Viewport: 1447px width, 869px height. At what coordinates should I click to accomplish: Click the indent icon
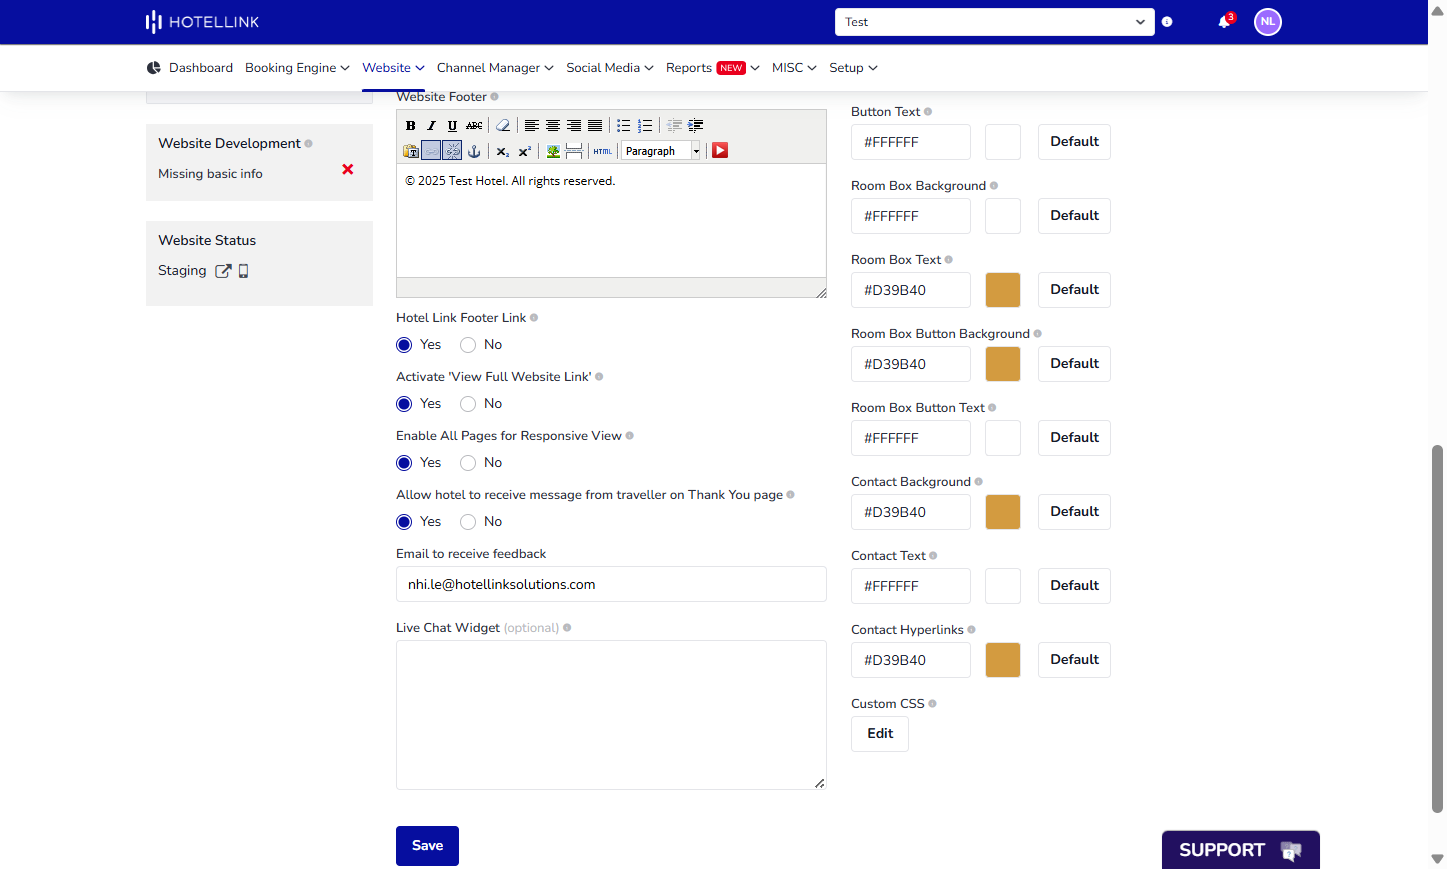pyautogui.click(x=696, y=126)
